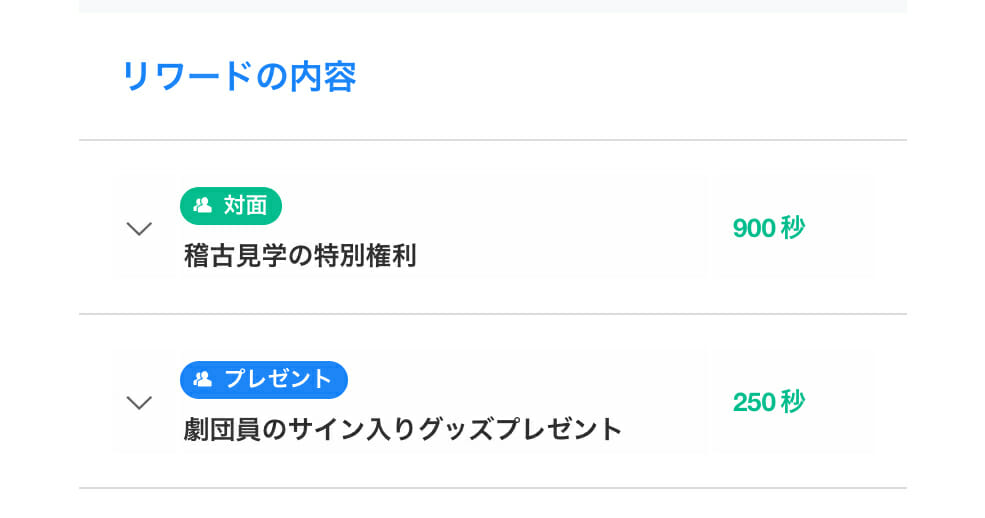Open the 劇団員のサイン入りグッズプレゼント reward title
The height and width of the screenshot is (518, 985).
tap(403, 430)
